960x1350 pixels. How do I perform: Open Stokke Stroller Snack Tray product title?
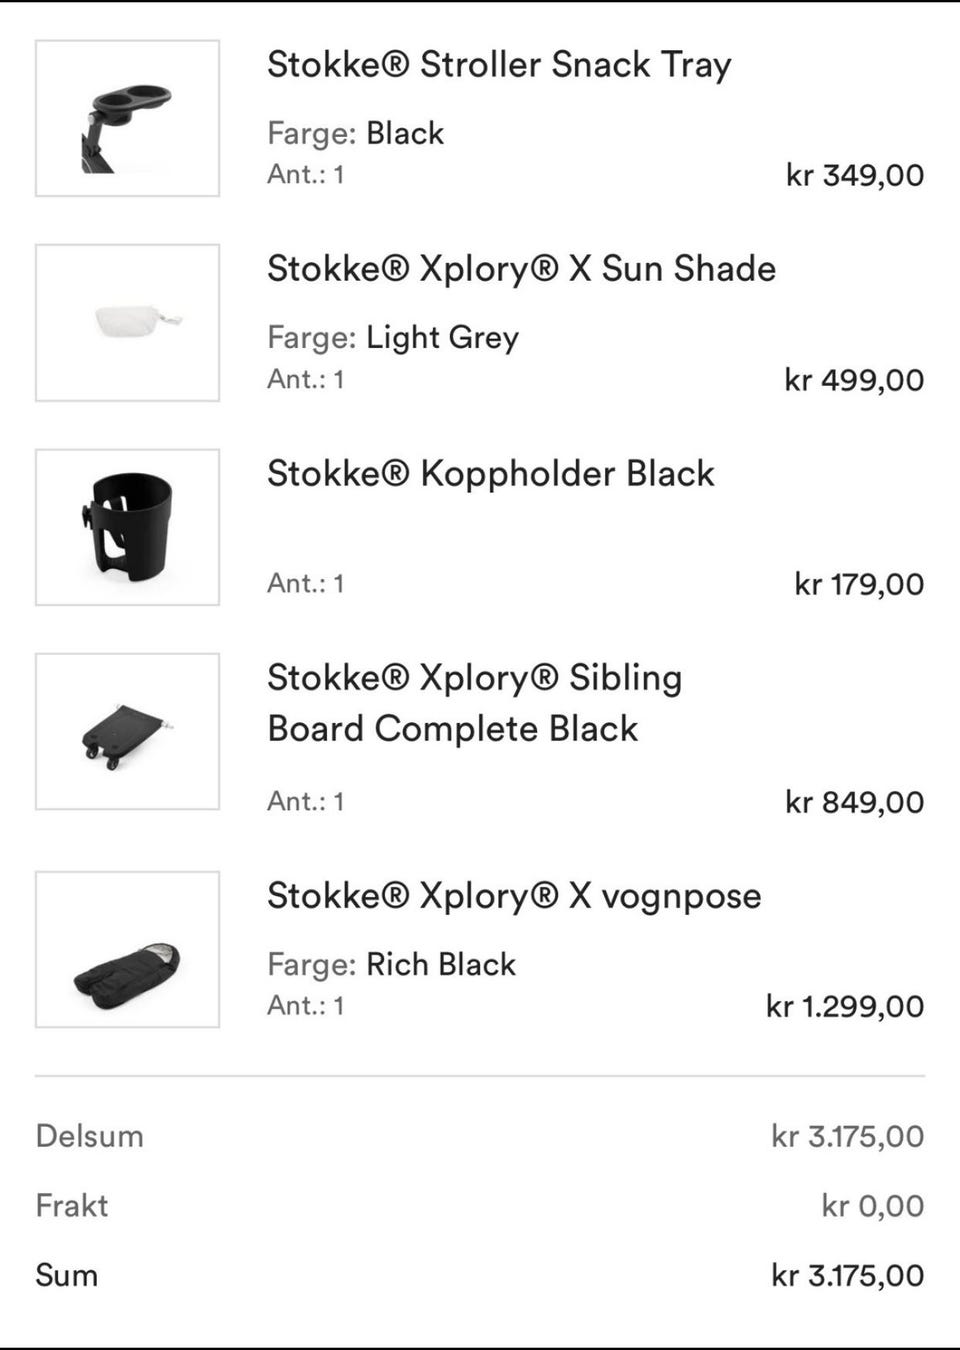(498, 65)
